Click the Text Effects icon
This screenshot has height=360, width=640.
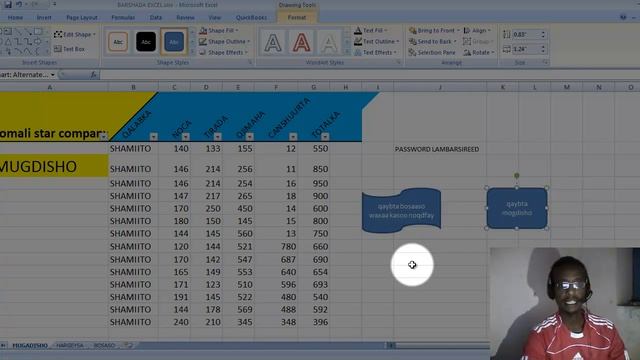[358, 53]
